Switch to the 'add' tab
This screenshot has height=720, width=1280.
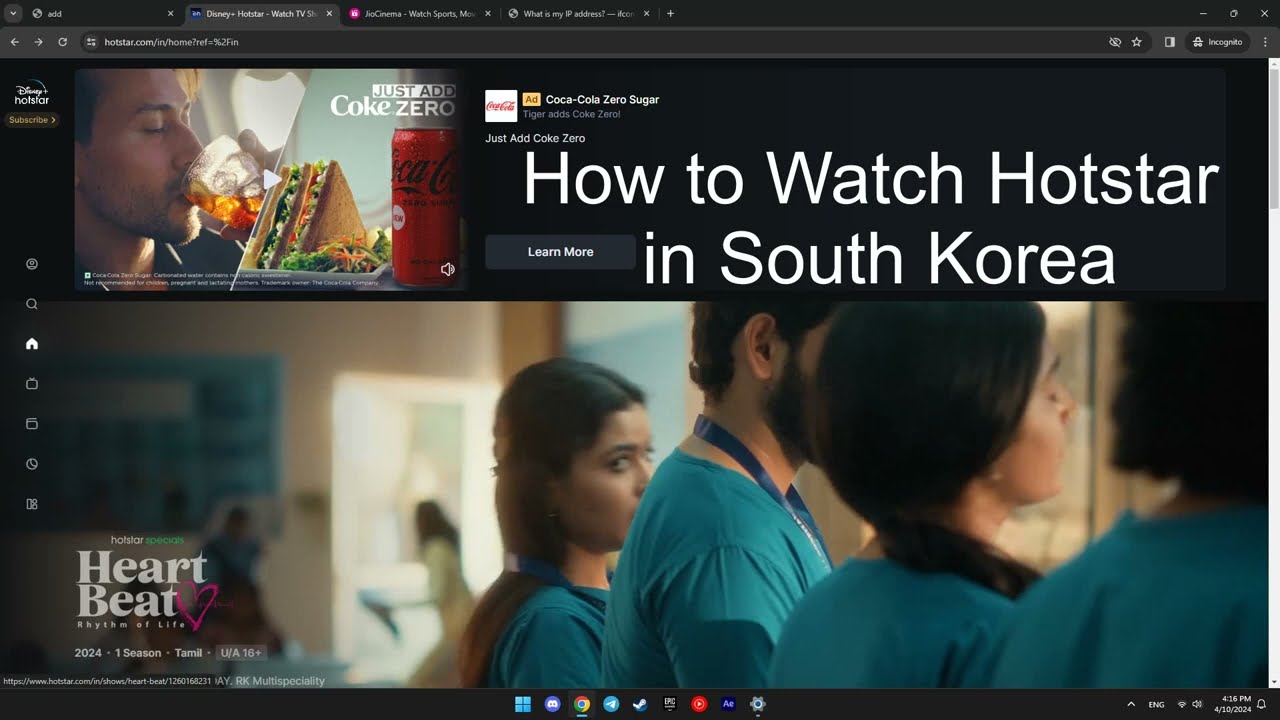[100, 14]
